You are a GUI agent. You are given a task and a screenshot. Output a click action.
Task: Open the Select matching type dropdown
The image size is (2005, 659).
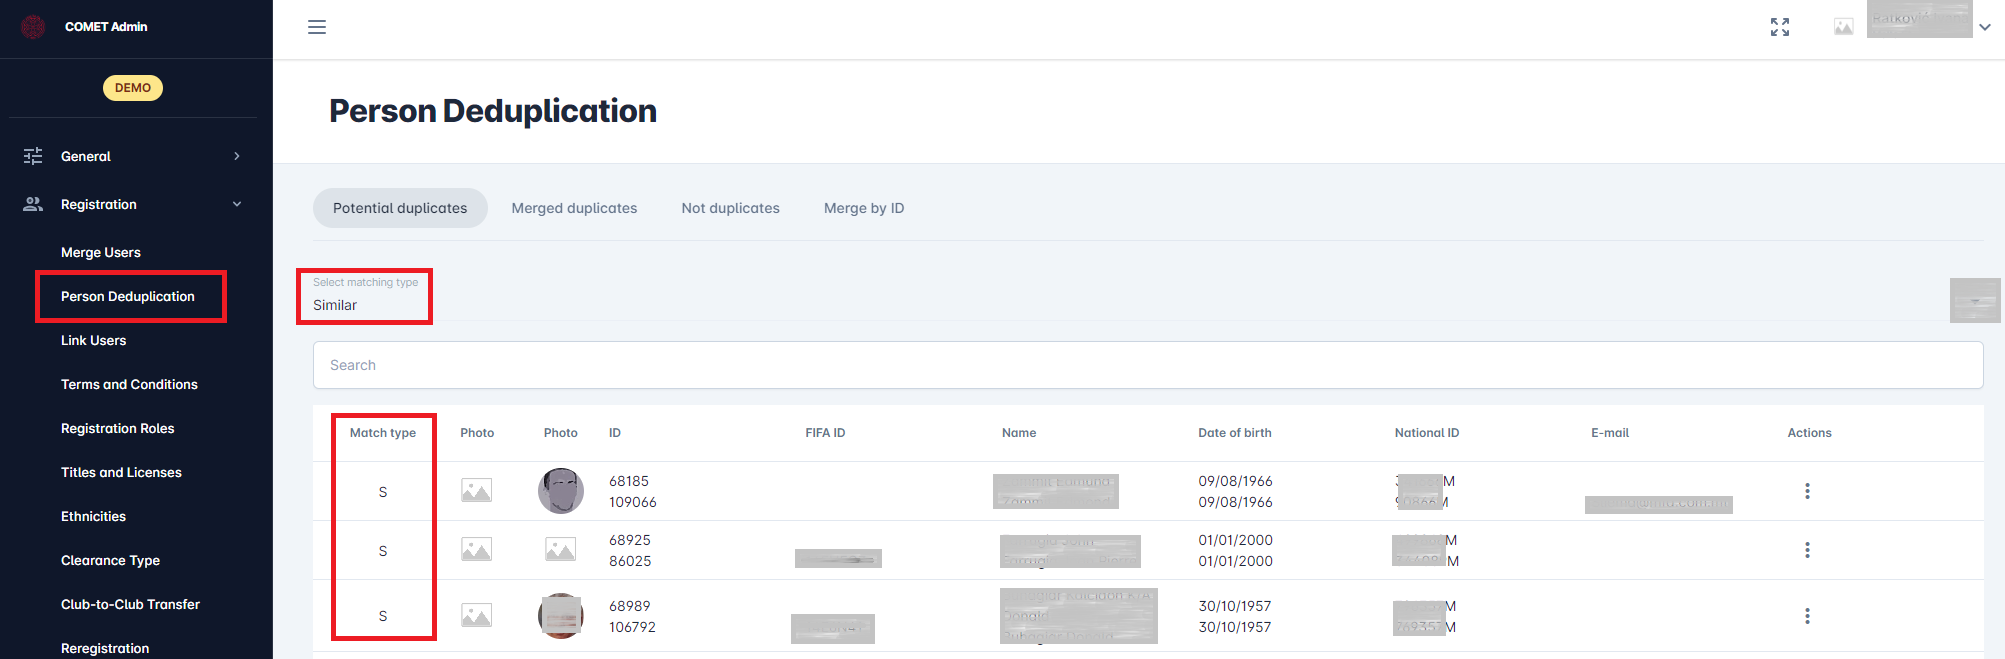tap(365, 297)
